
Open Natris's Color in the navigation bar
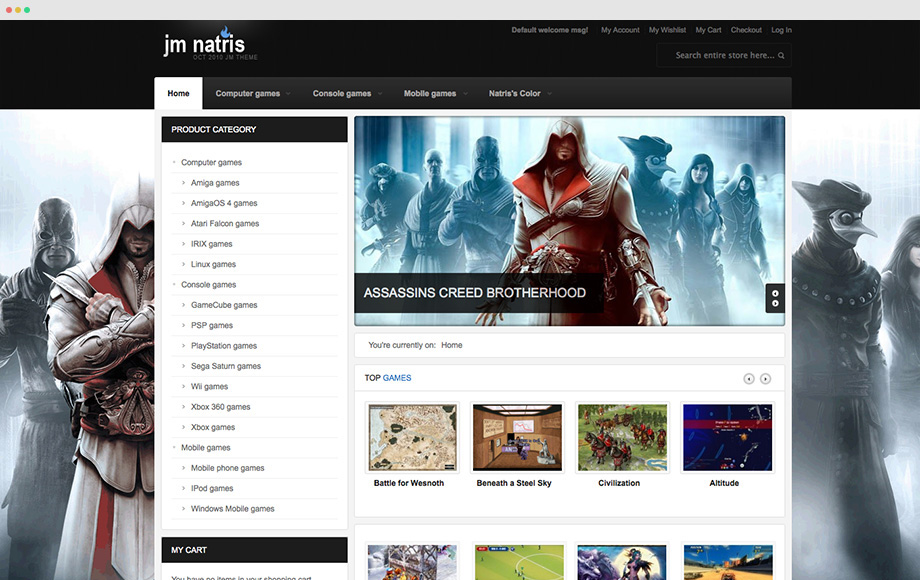point(515,93)
